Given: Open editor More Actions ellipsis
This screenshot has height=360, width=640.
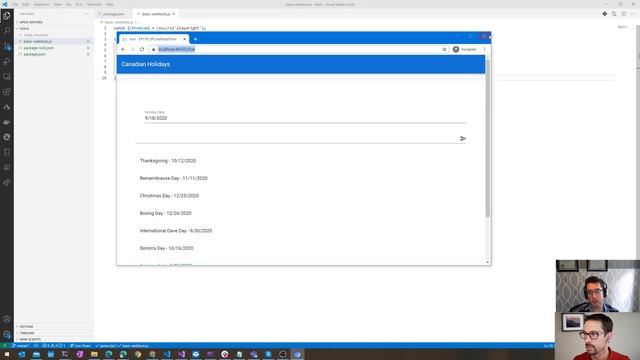Looking at the screenshot, I should coord(633,14).
